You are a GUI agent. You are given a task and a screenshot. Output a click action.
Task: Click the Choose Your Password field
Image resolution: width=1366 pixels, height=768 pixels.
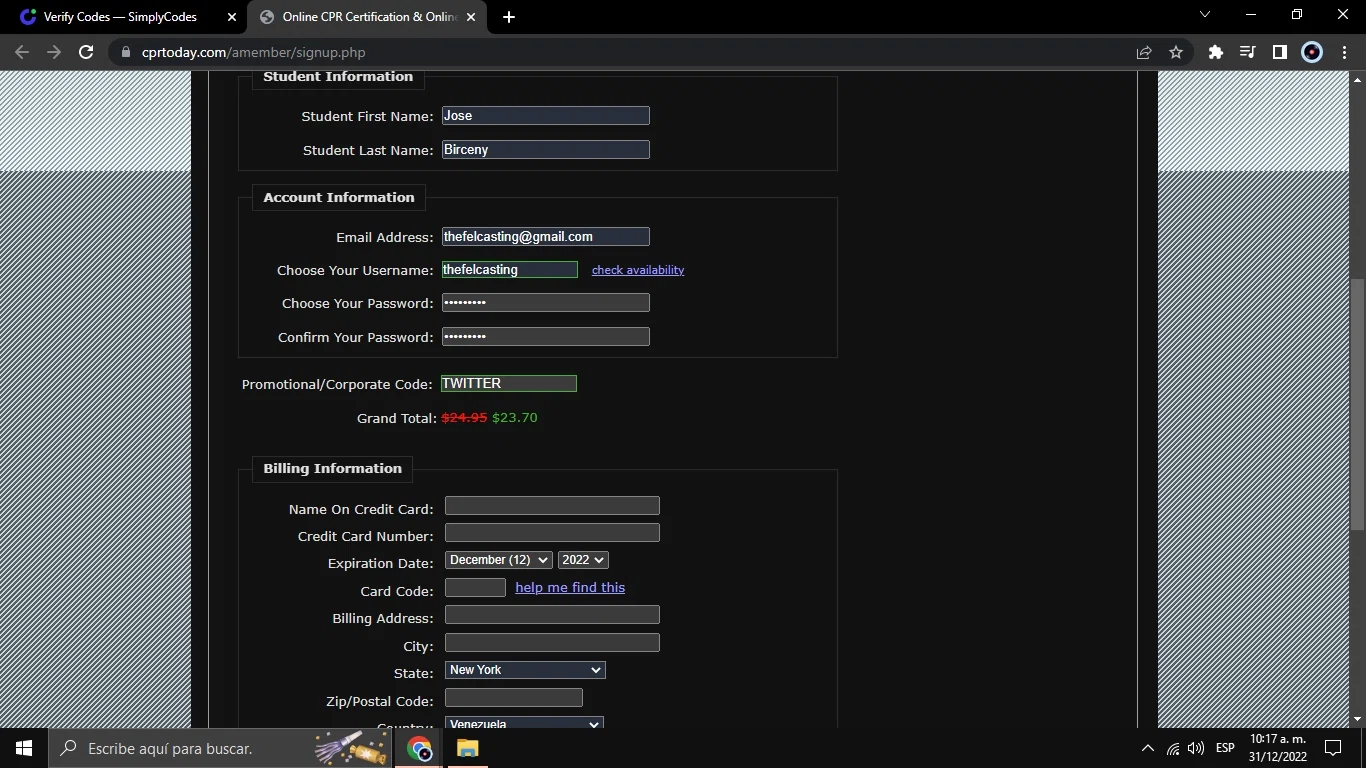pos(546,303)
